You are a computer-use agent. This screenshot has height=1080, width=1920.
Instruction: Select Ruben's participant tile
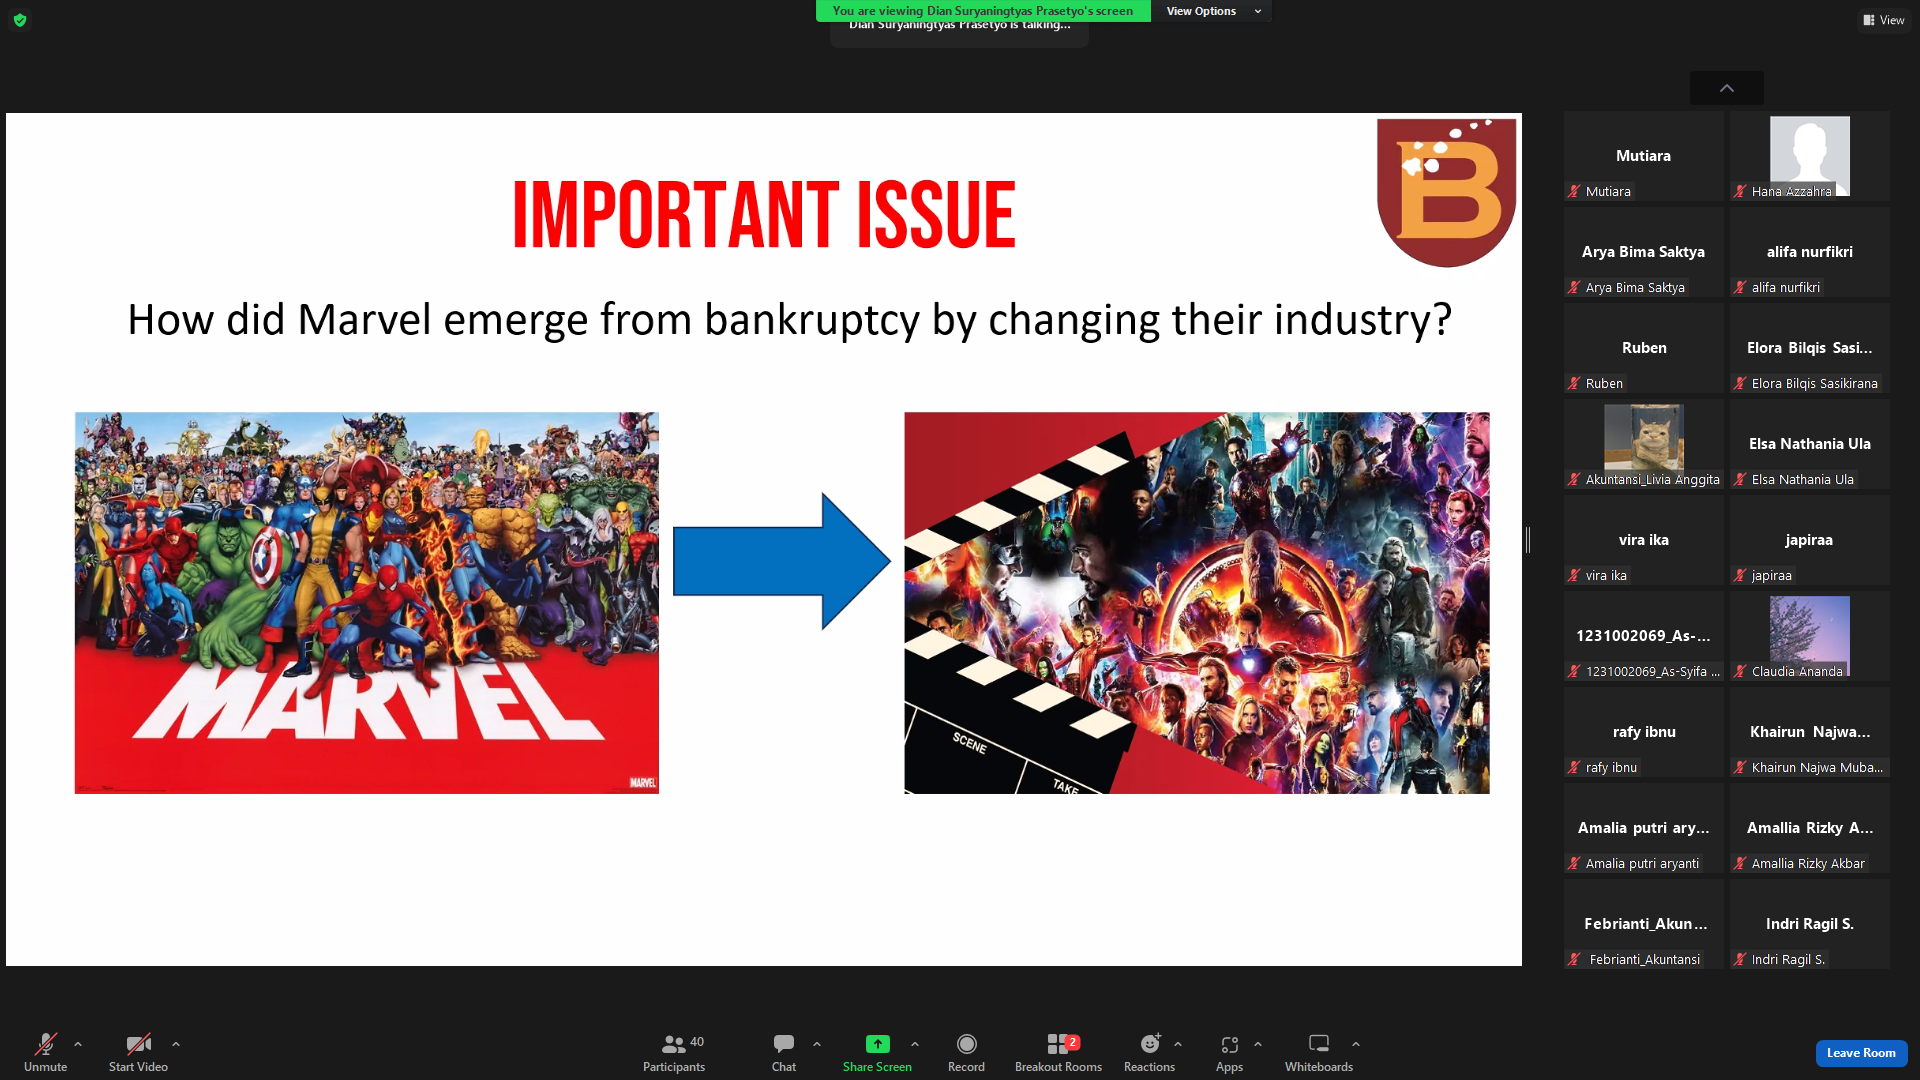[x=1644, y=348]
